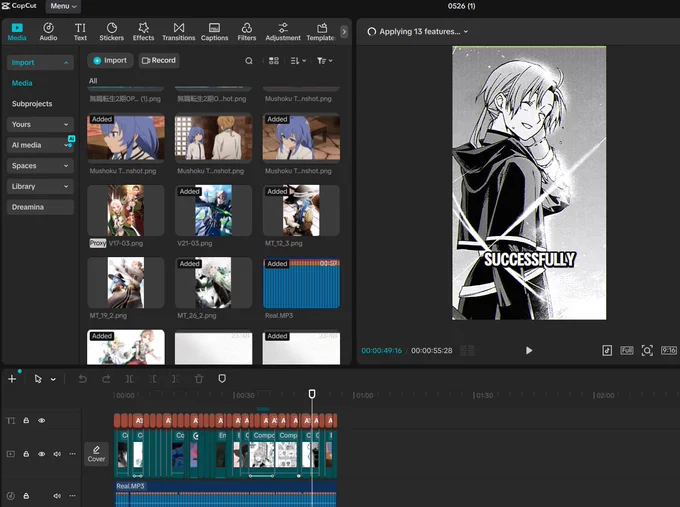Select the V21-03.png thumbnail
680x507 pixels.
(213, 211)
